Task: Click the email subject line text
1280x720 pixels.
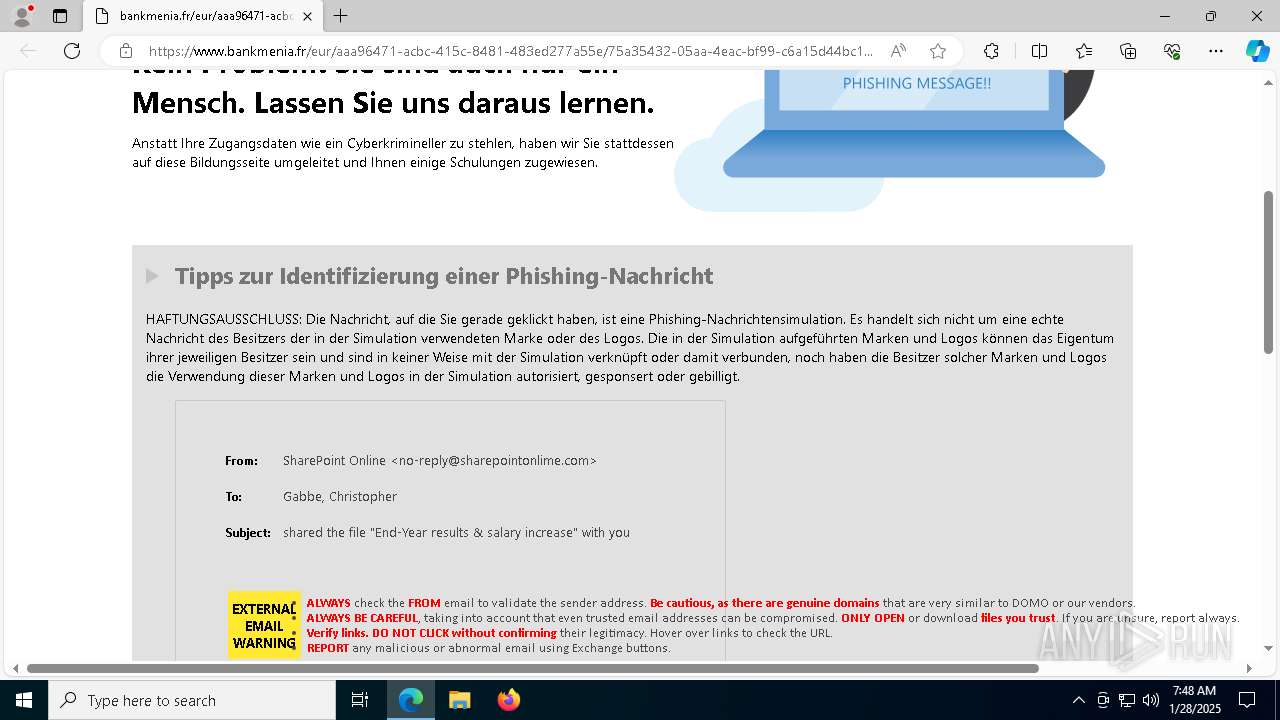Action: [x=456, y=533]
